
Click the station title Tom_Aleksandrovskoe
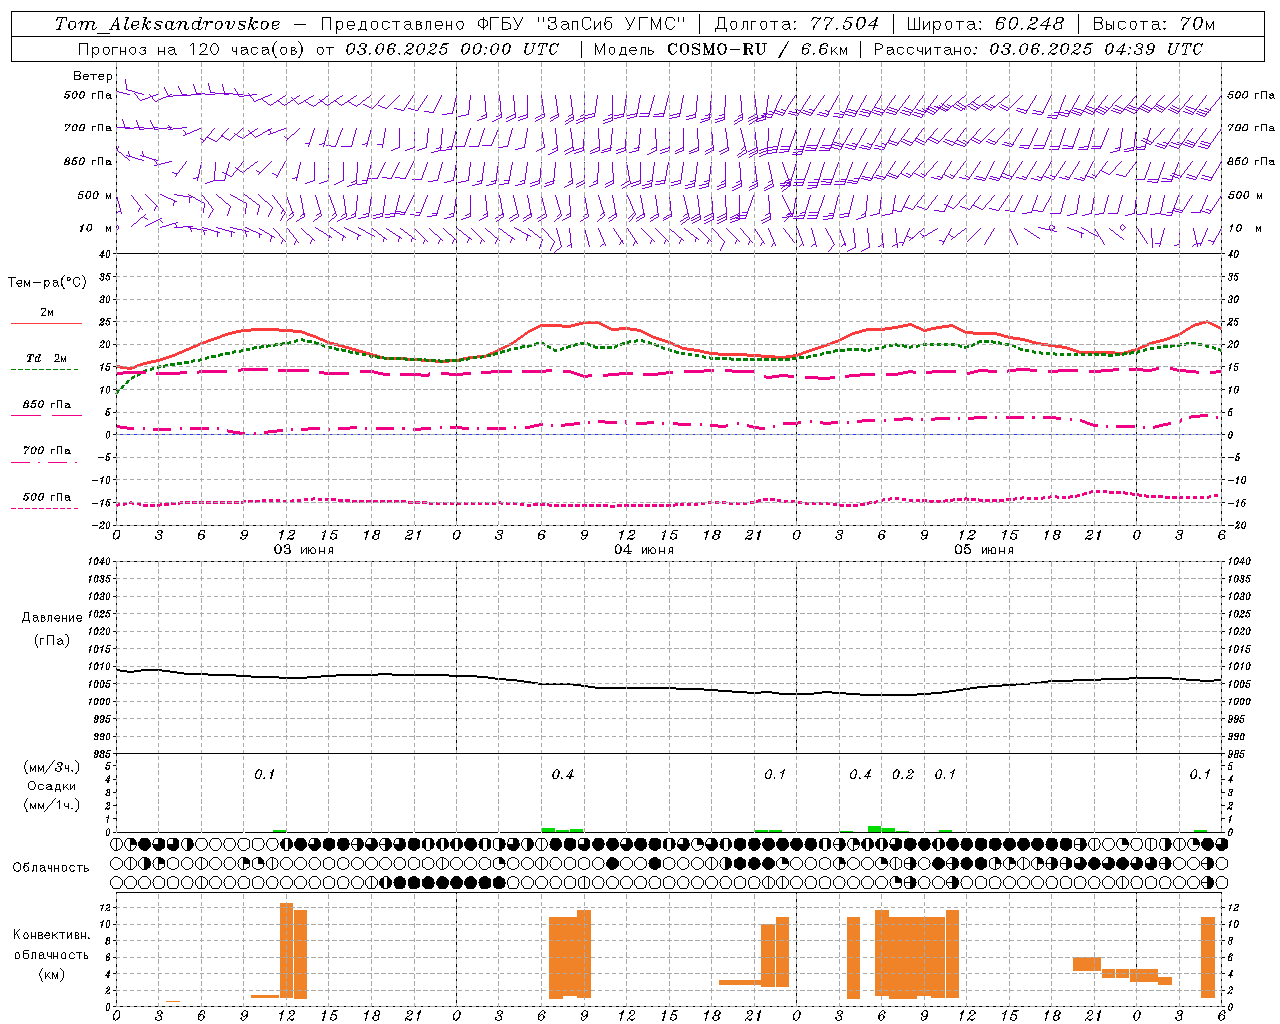coord(167,24)
